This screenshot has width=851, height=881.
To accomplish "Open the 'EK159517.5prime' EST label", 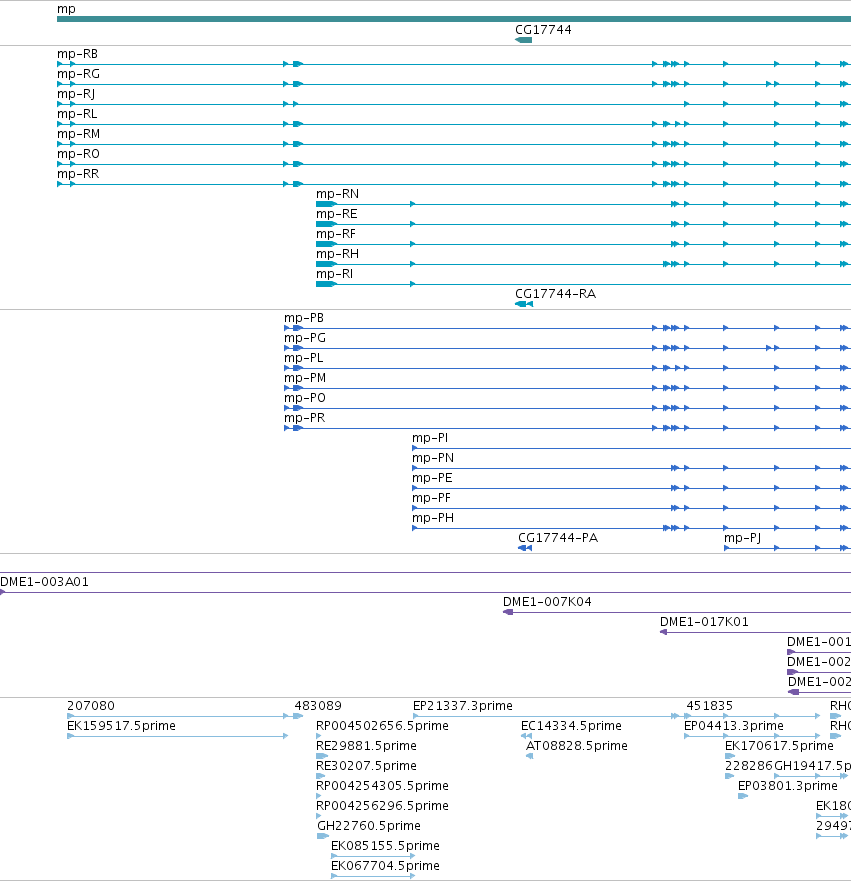I will tap(121, 726).
